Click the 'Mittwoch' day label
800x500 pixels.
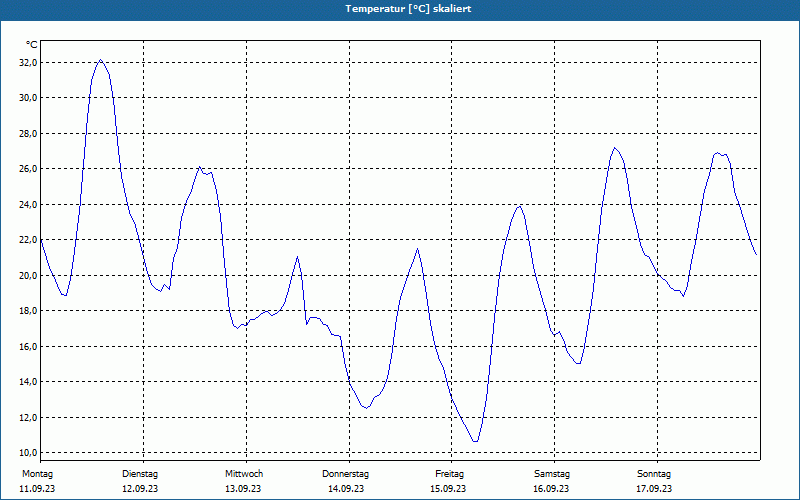point(244,474)
